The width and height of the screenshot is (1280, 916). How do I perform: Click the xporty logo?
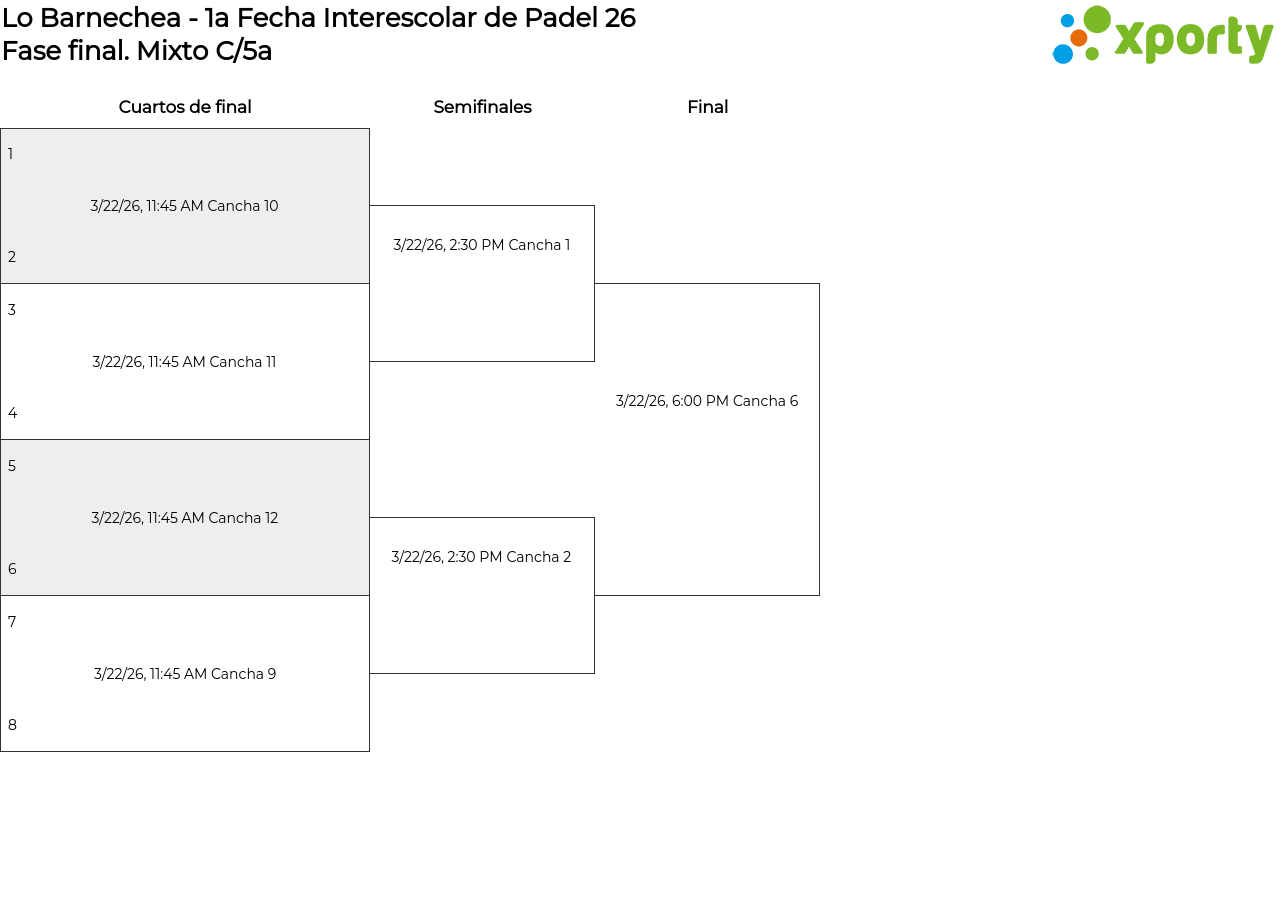pyautogui.click(x=1162, y=36)
